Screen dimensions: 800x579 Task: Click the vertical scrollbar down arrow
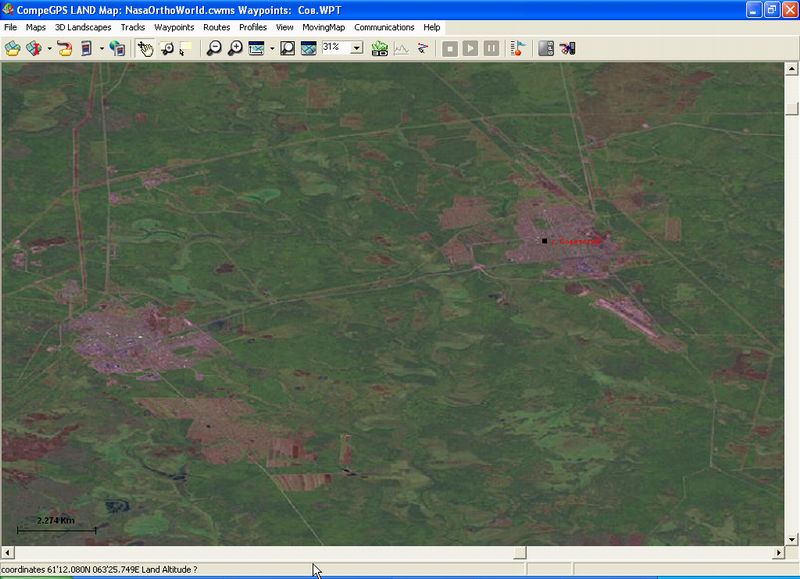[791, 539]
